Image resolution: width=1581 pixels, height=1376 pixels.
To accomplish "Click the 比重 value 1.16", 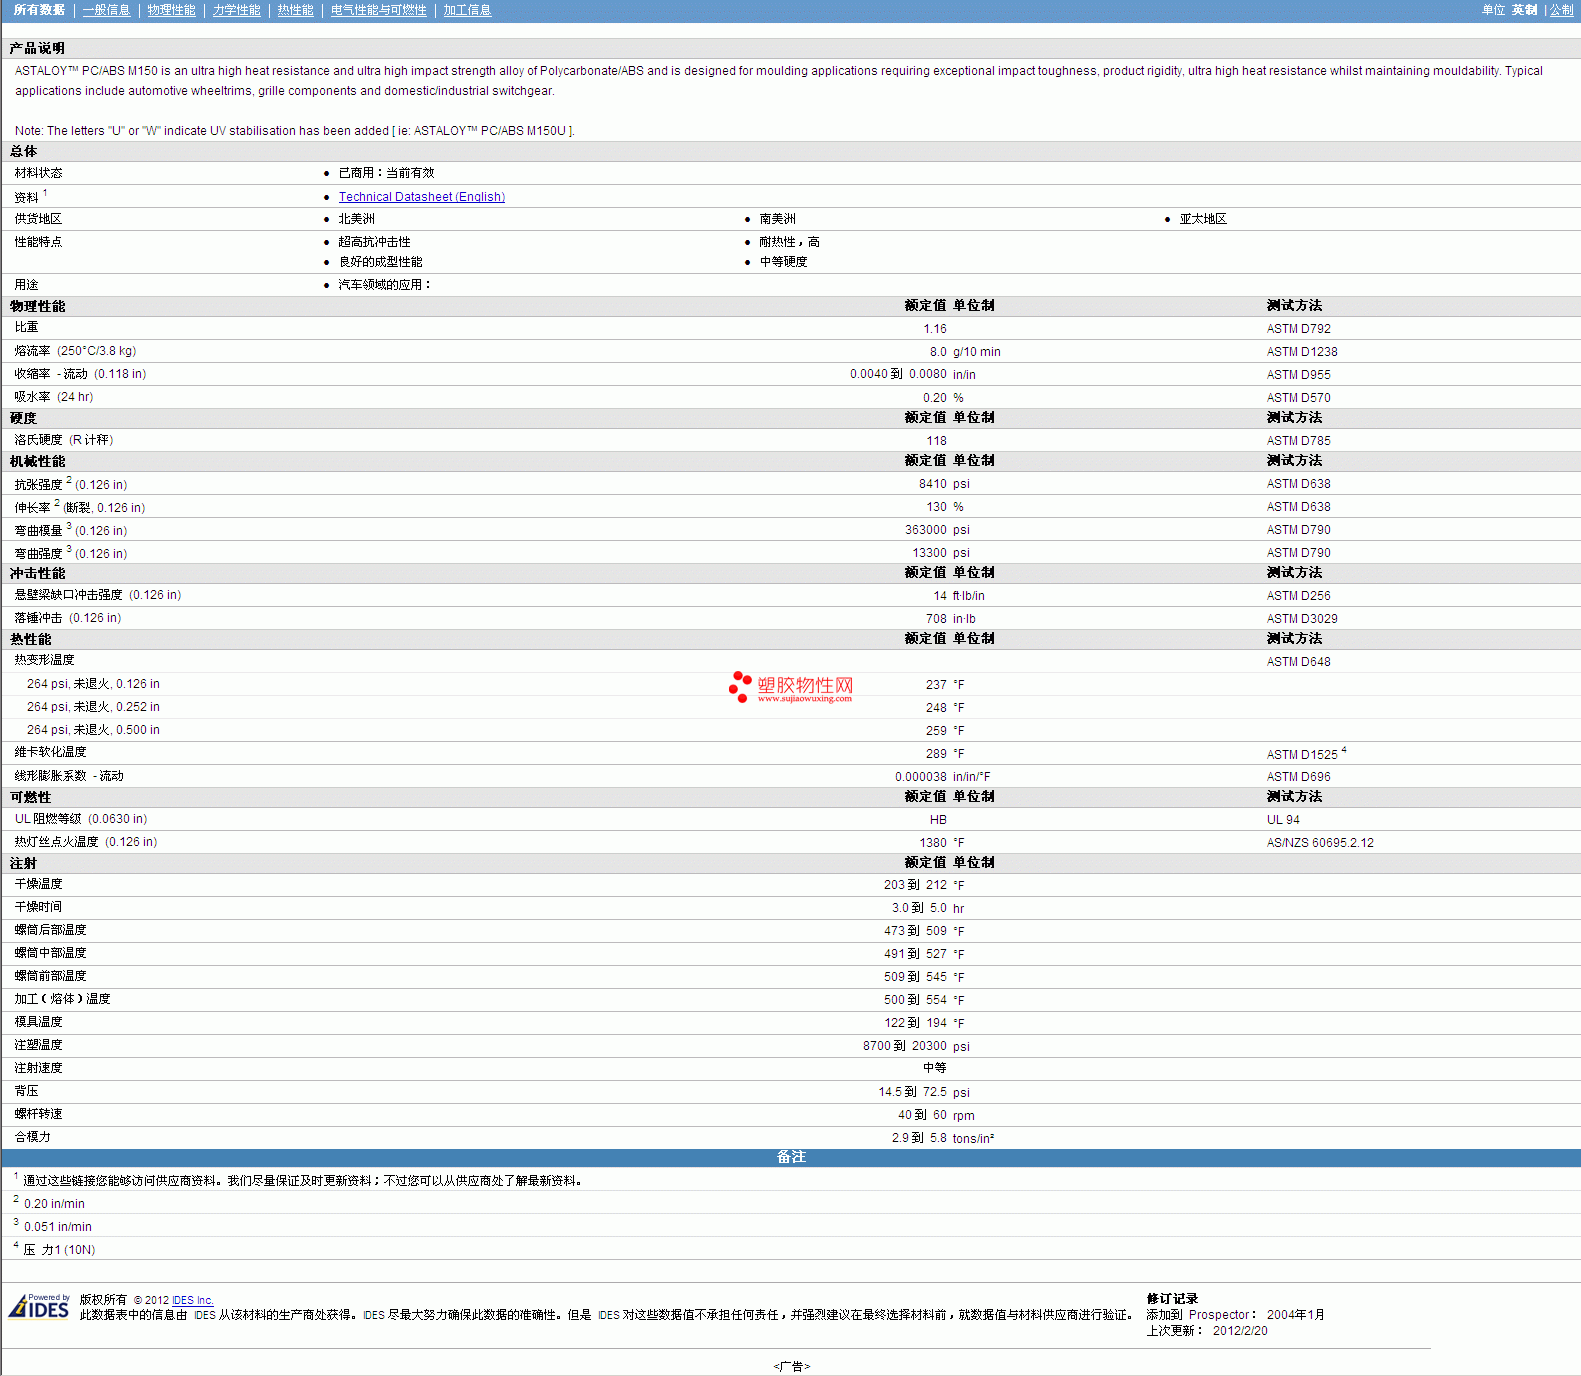I will [934, 329].
